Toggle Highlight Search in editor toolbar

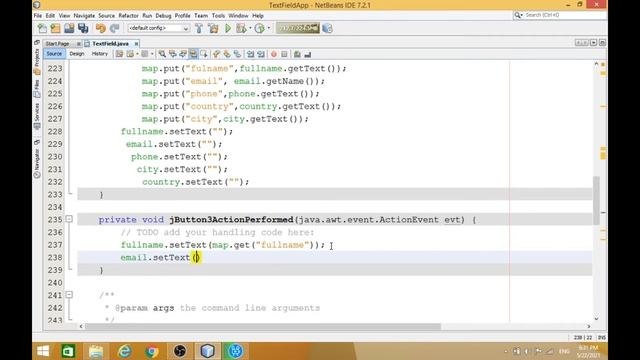pyautogui.click(x=193, y=54)
